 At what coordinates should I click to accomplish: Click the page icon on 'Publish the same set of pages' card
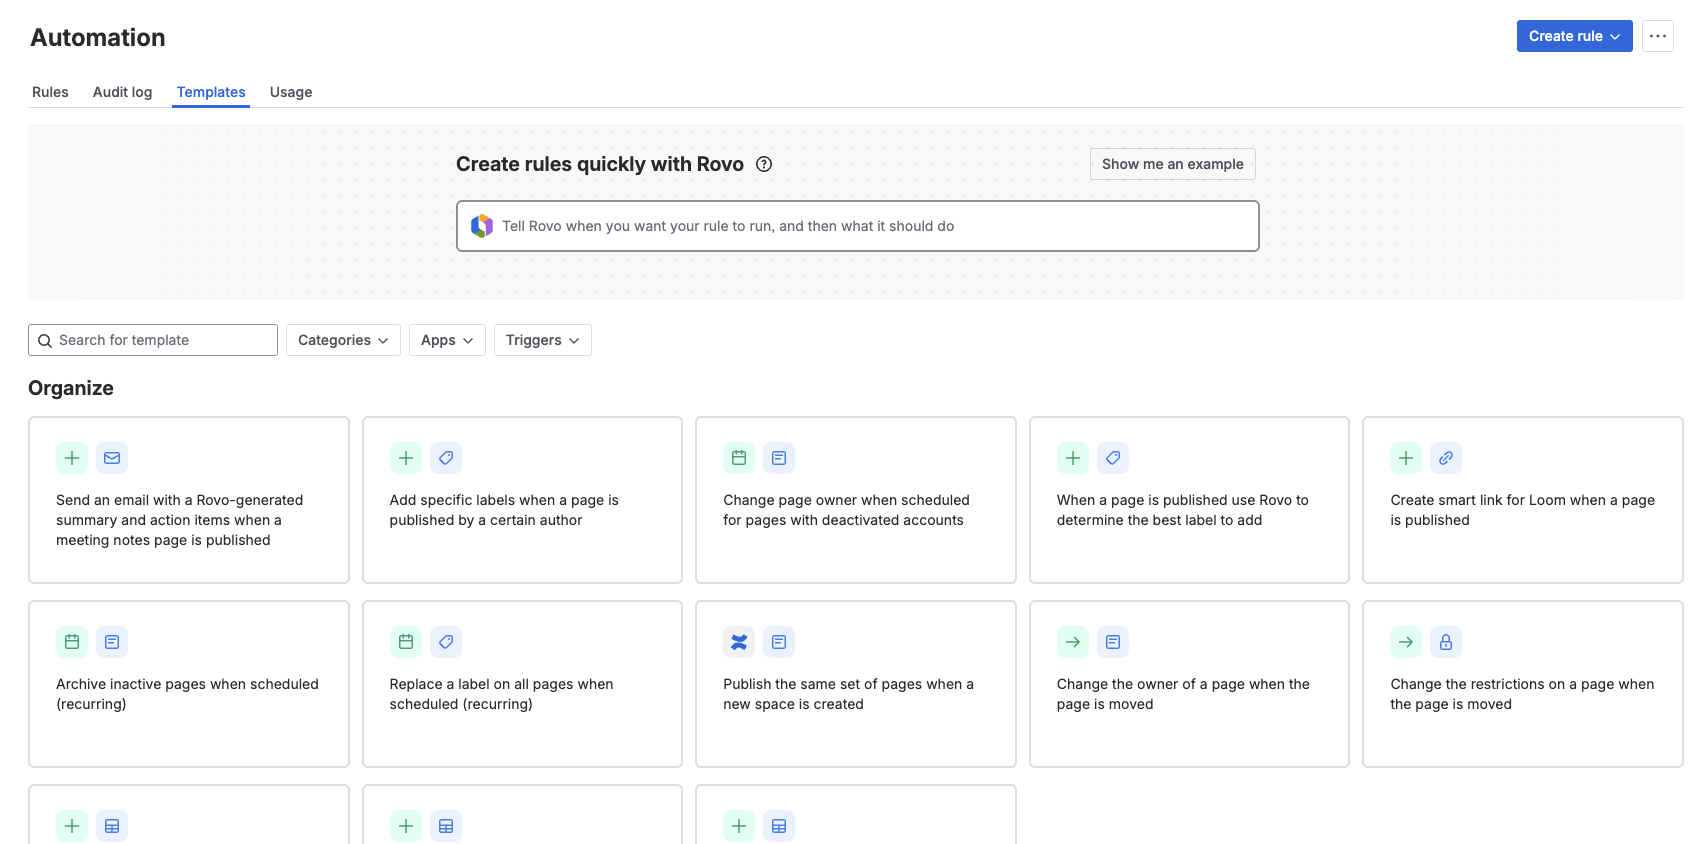(x=779, y=642)
